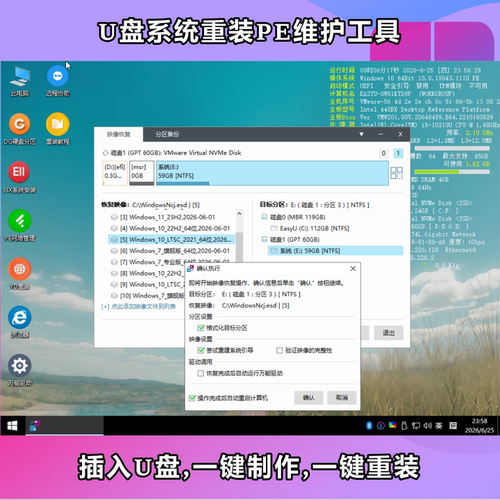
Task: Enable 恢复完成后自动运行万能驱动 checkbox
Action: (x=201, y=373)
